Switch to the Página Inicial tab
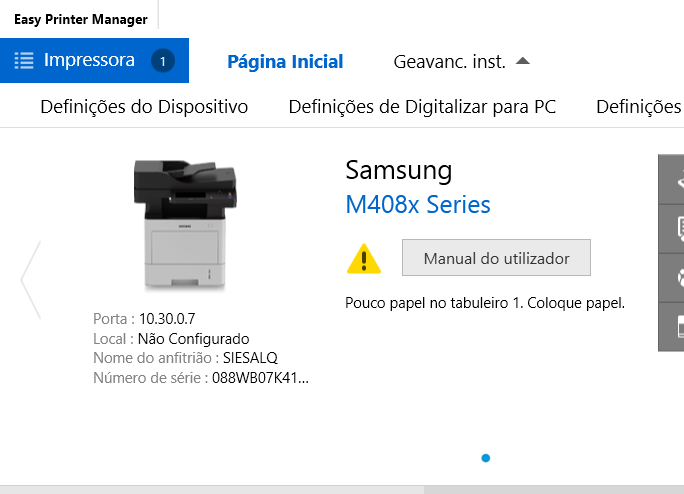The height and width of the screenshot is (494, 684). (x=285, y=62)
